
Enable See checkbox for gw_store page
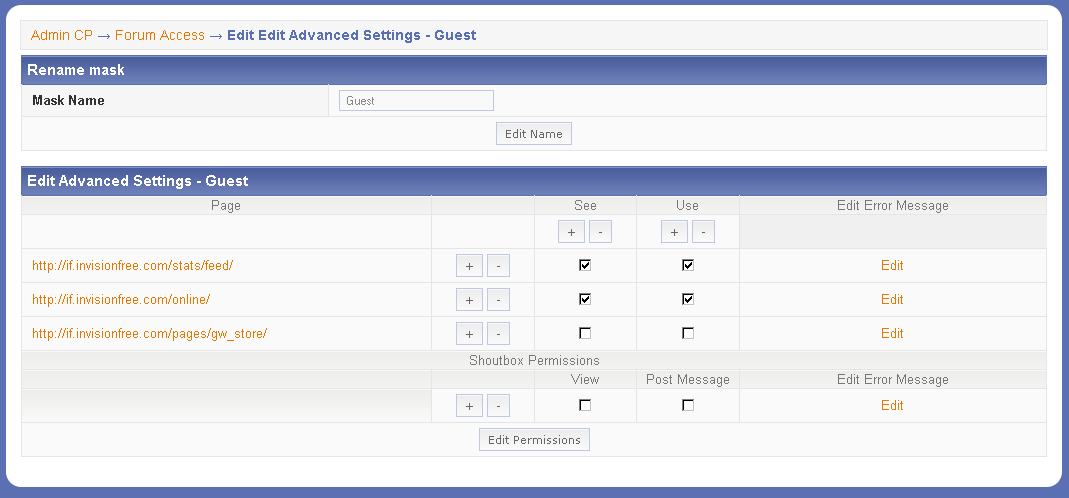coord(585,333)
